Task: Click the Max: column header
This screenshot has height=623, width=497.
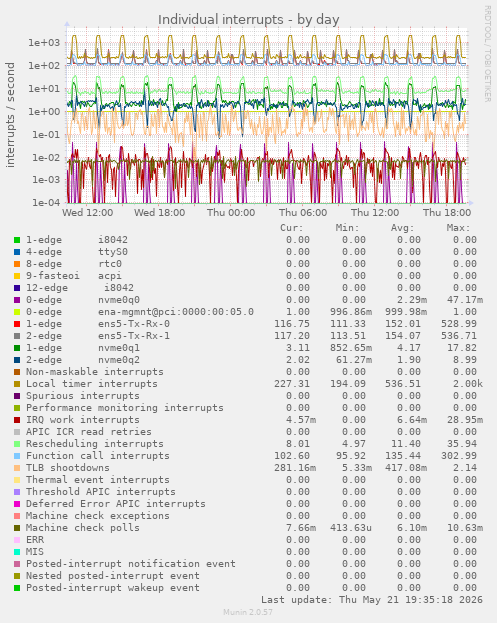Action: pyautogui.click(x=458, y=228)
